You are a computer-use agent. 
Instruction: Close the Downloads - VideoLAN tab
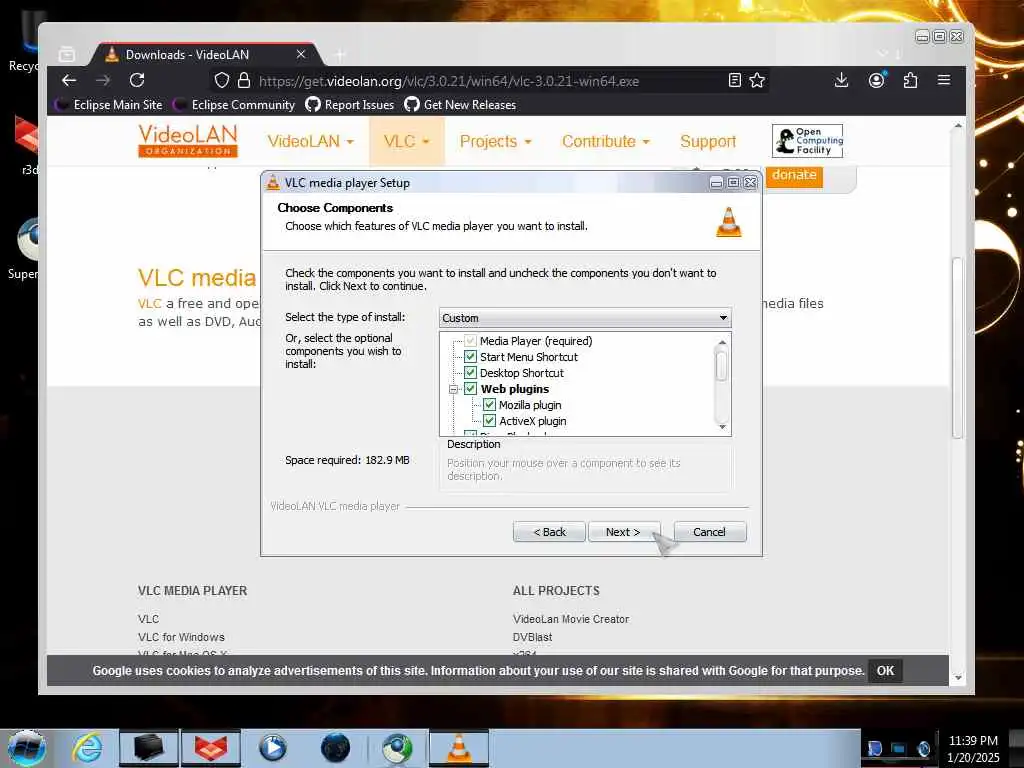click(300, 54)
